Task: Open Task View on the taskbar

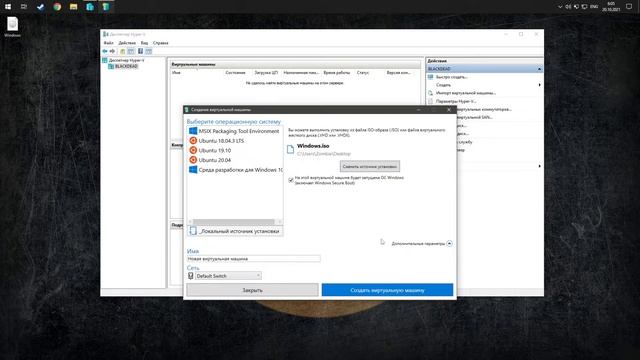Action: coord(24,7)
